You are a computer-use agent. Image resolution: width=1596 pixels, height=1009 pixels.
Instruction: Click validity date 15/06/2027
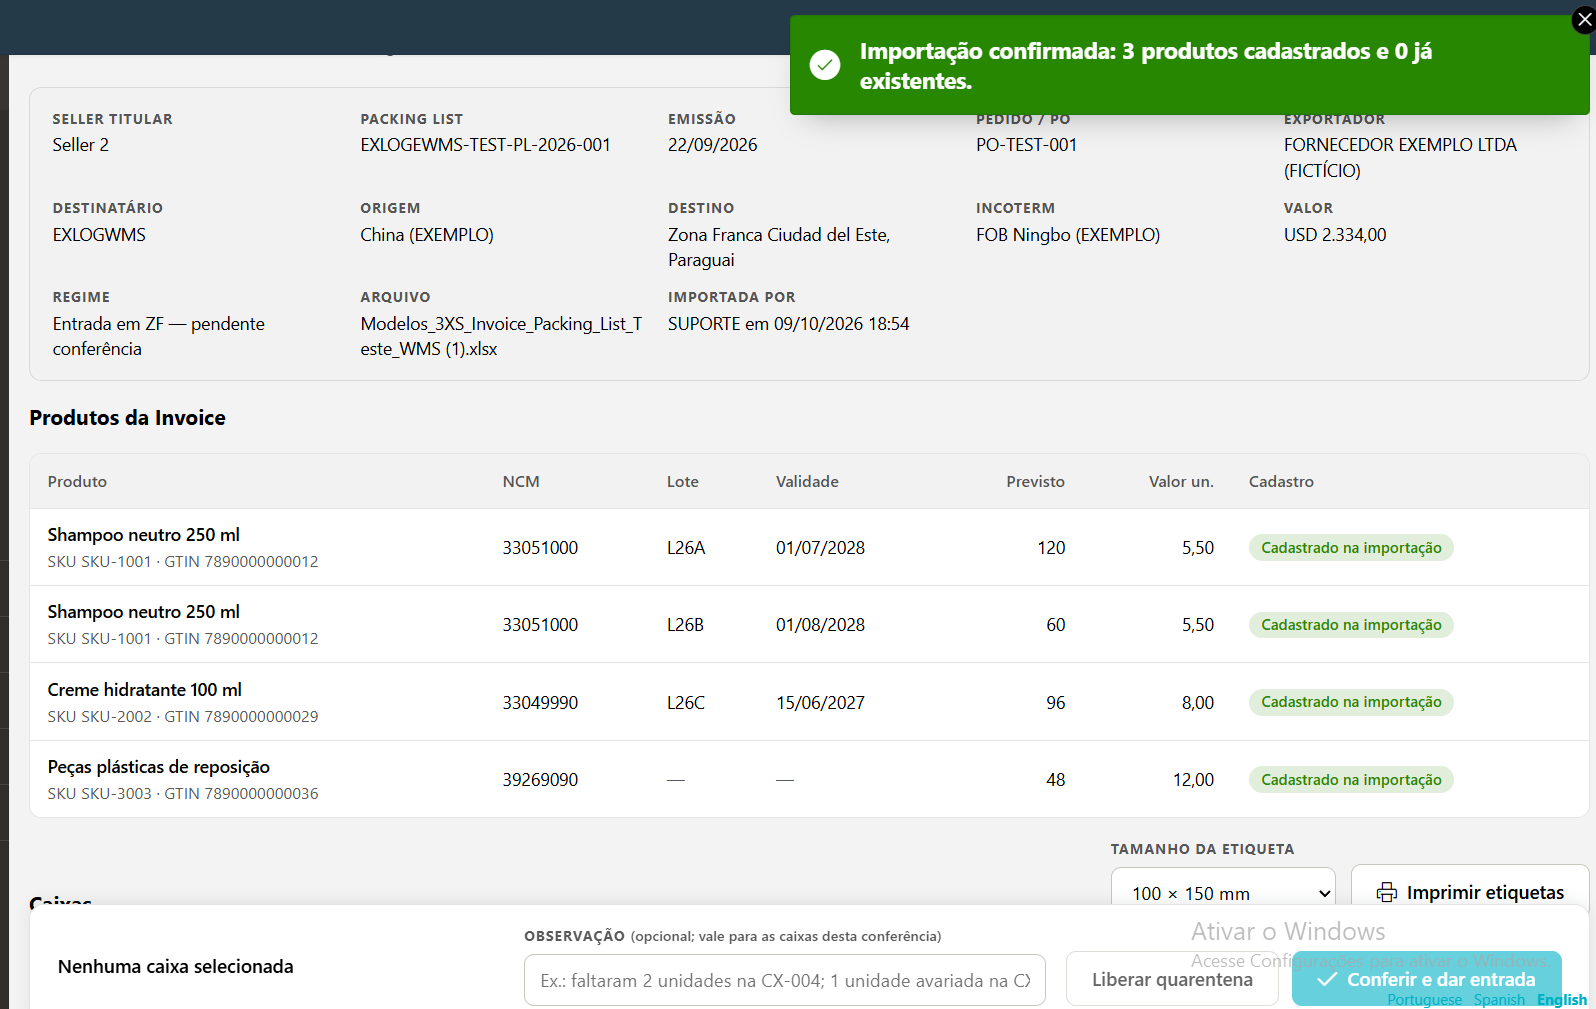pos(820,703)
